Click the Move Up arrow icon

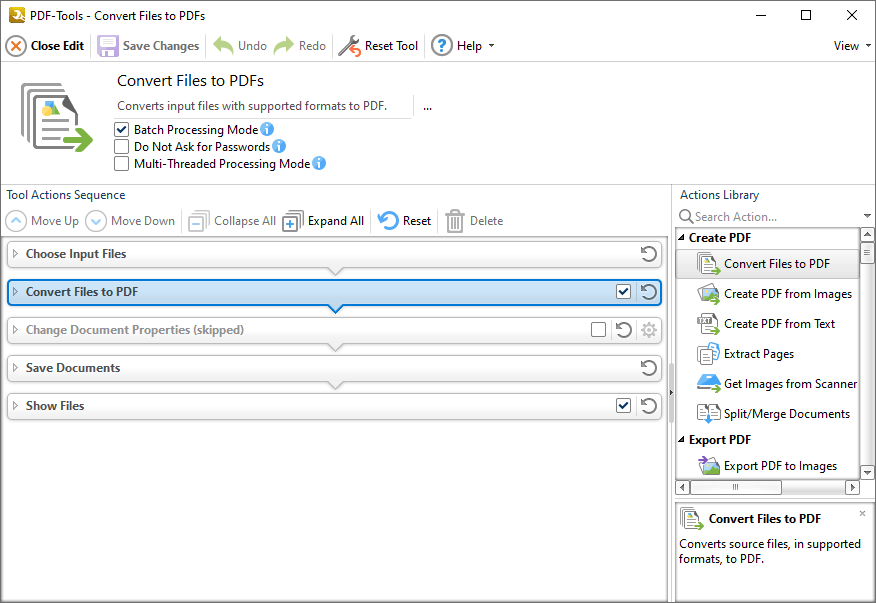pos(16,221)
